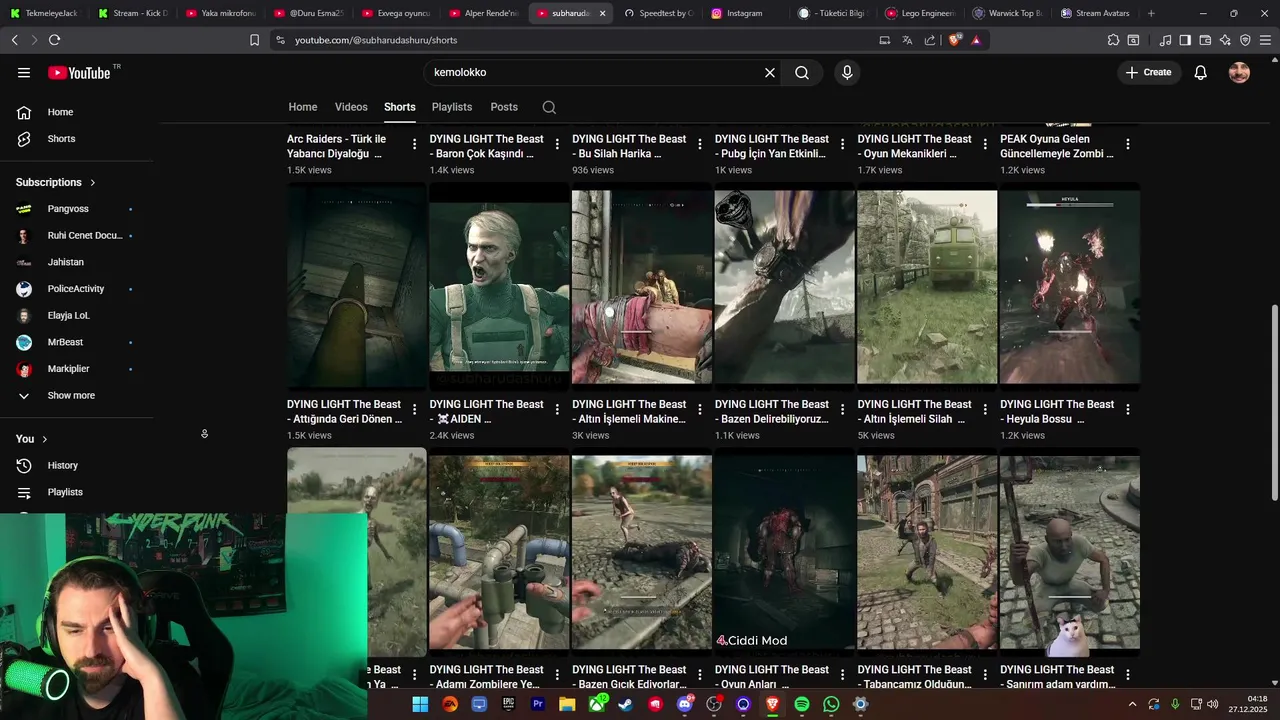Switch to the channel Videos tab

pos(351,107)
